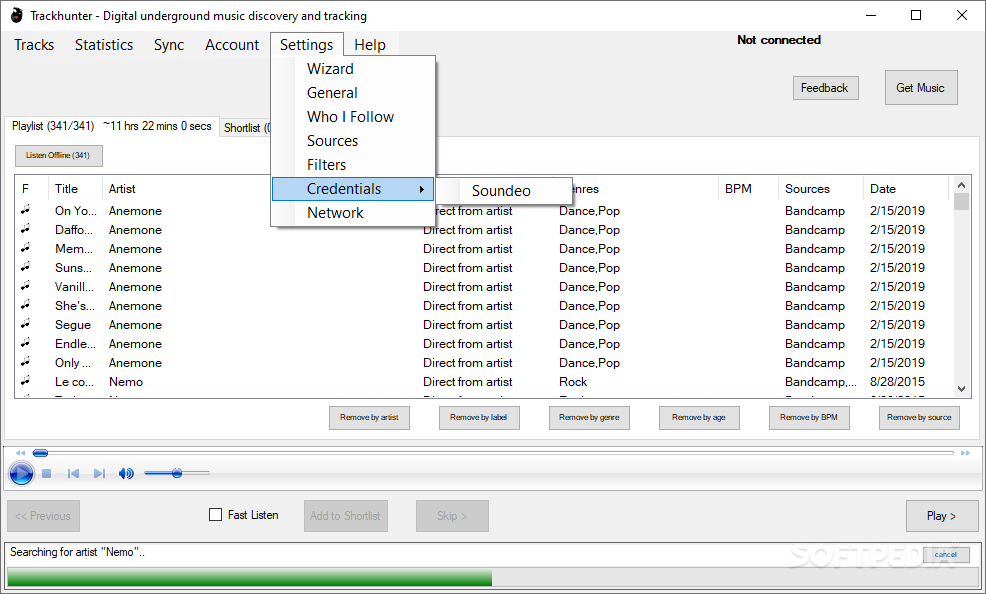Click the 'Rock' genre cell

(x=573, y=382)
